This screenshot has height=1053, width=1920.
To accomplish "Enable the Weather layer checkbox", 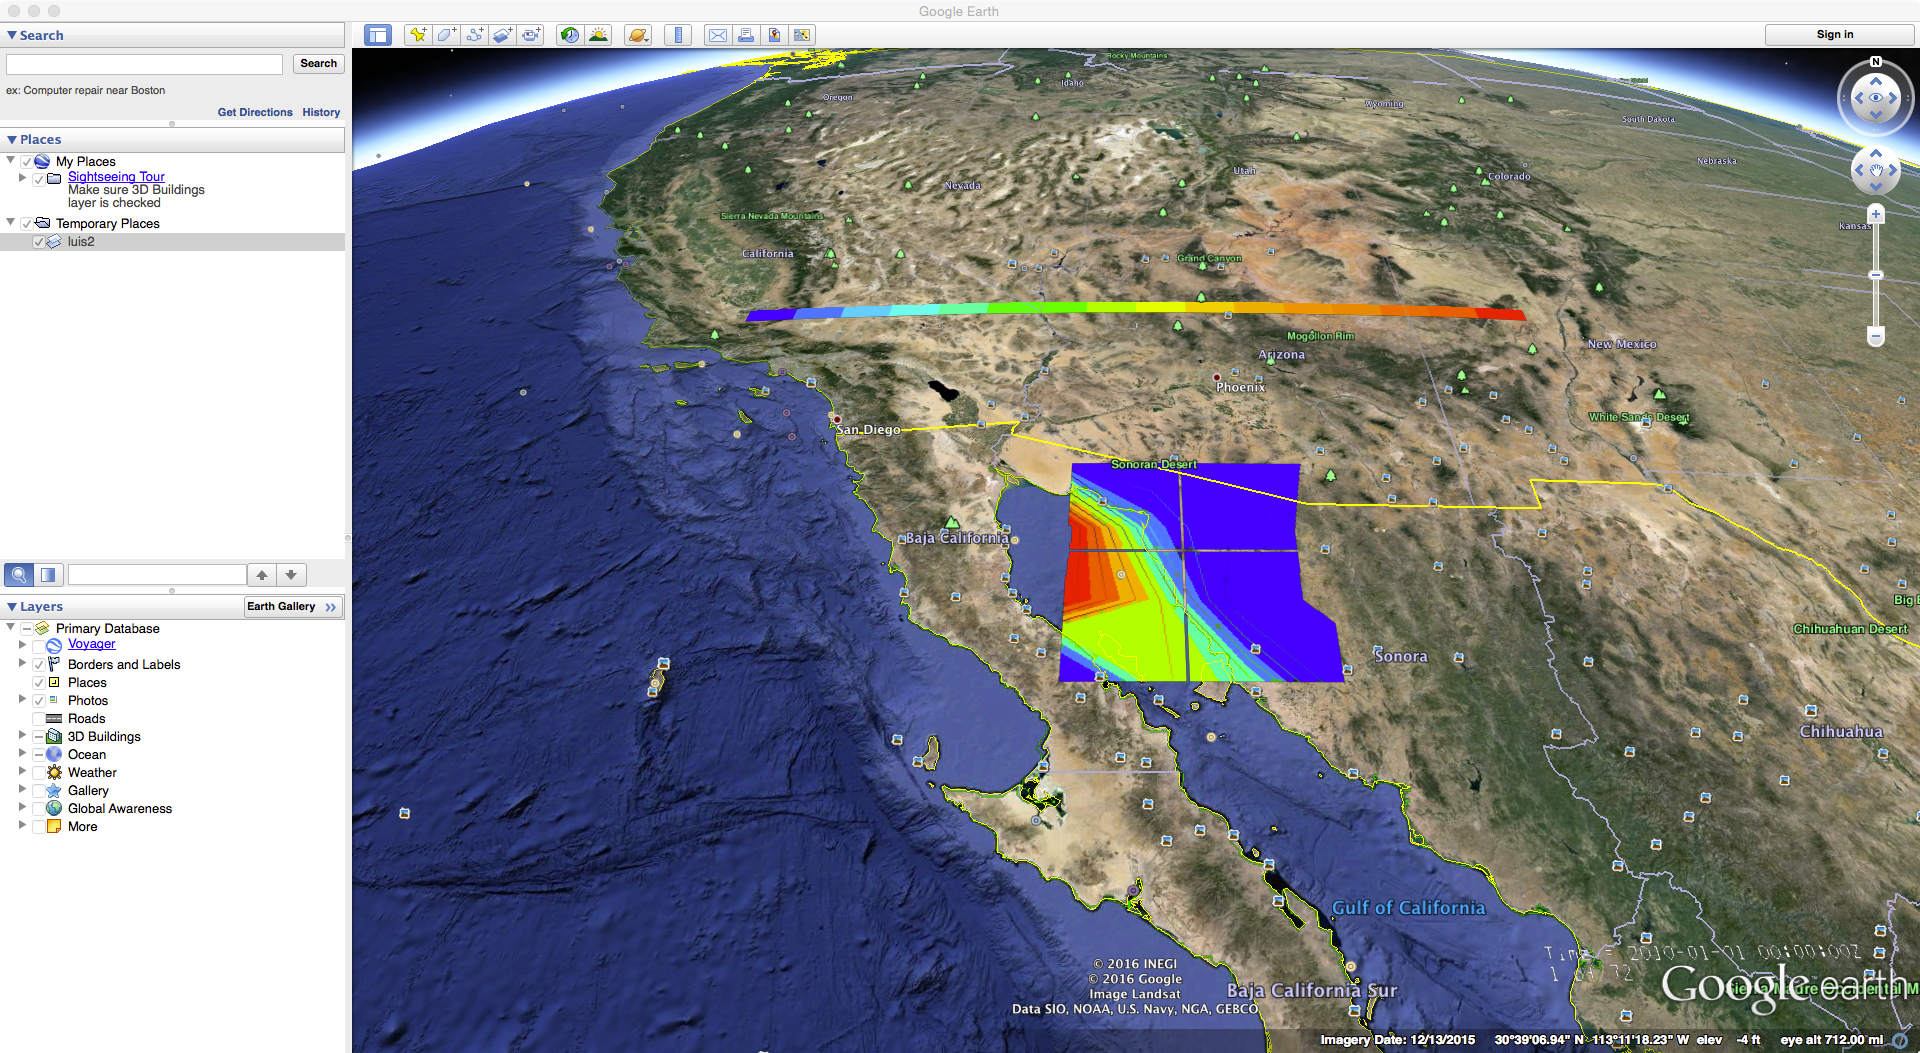I will (x=39, y=773).
